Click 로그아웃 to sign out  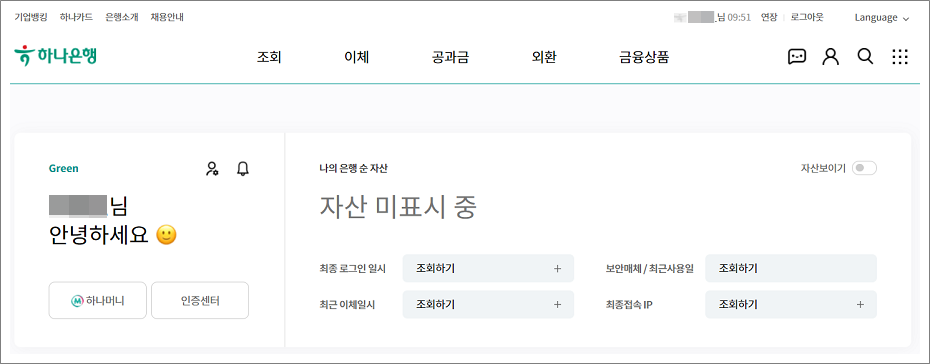807,17
